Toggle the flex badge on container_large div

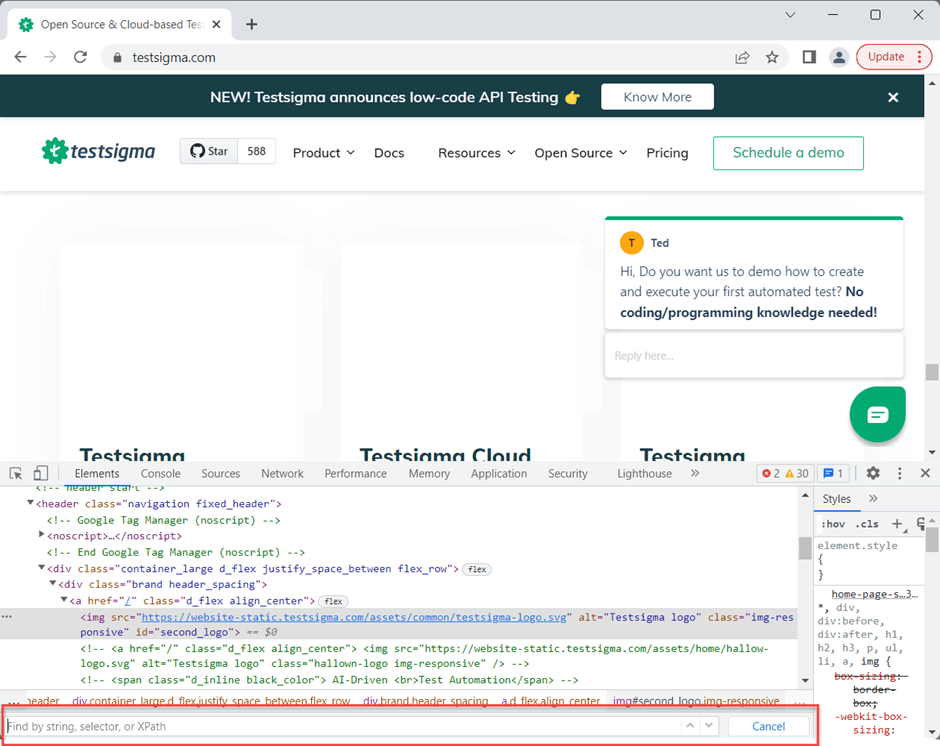click(x=477, y=569)
